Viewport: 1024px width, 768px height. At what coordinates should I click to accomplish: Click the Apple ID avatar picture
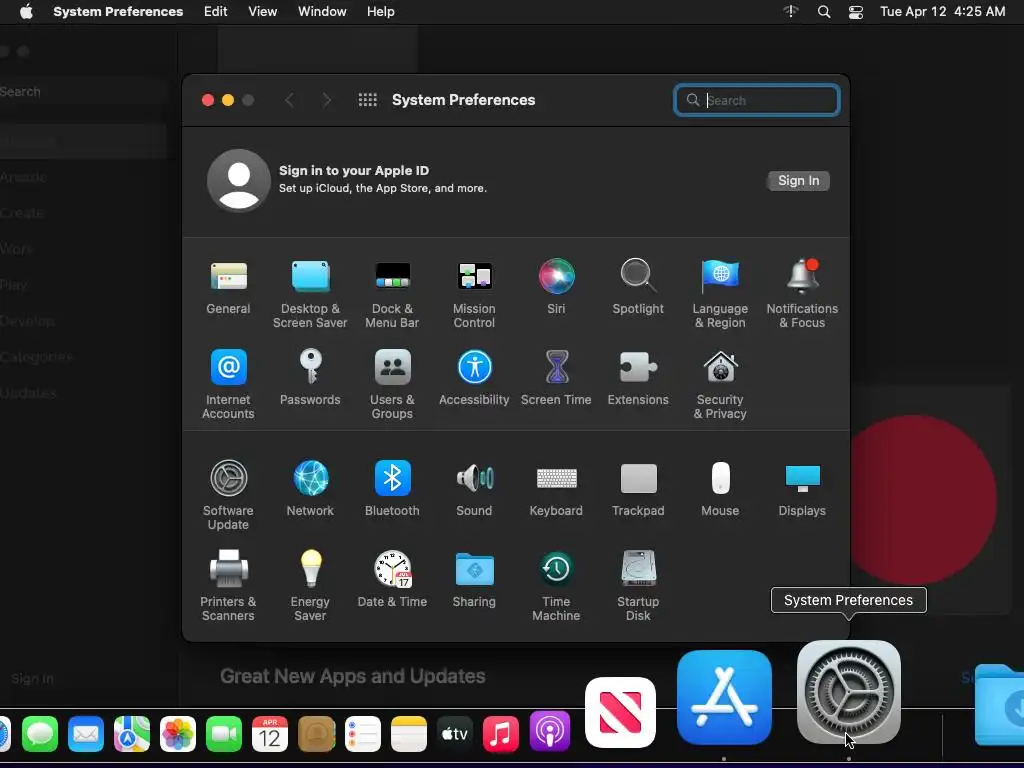click(x=239, y=180)
